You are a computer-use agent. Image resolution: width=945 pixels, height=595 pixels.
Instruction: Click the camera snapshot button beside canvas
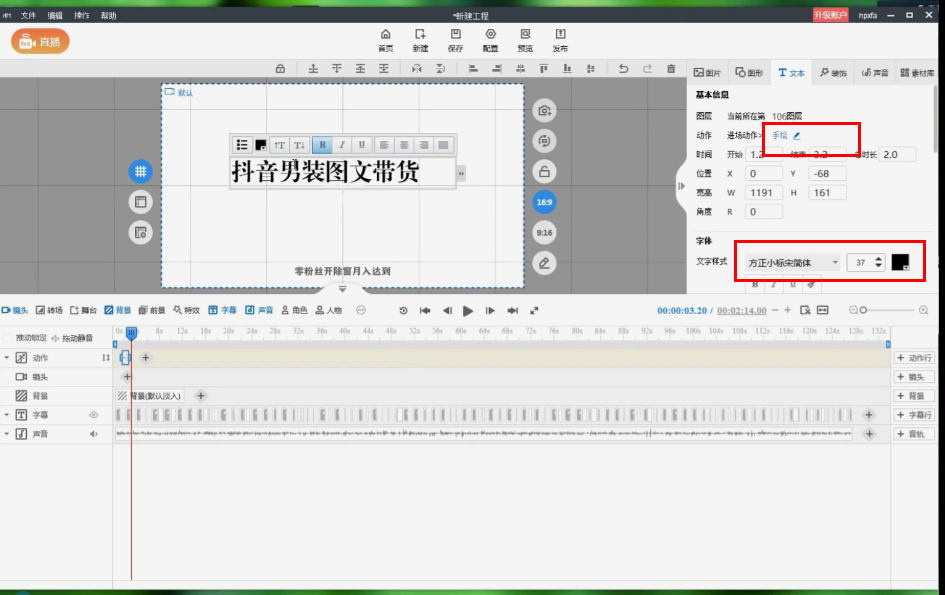pos(544,110)
